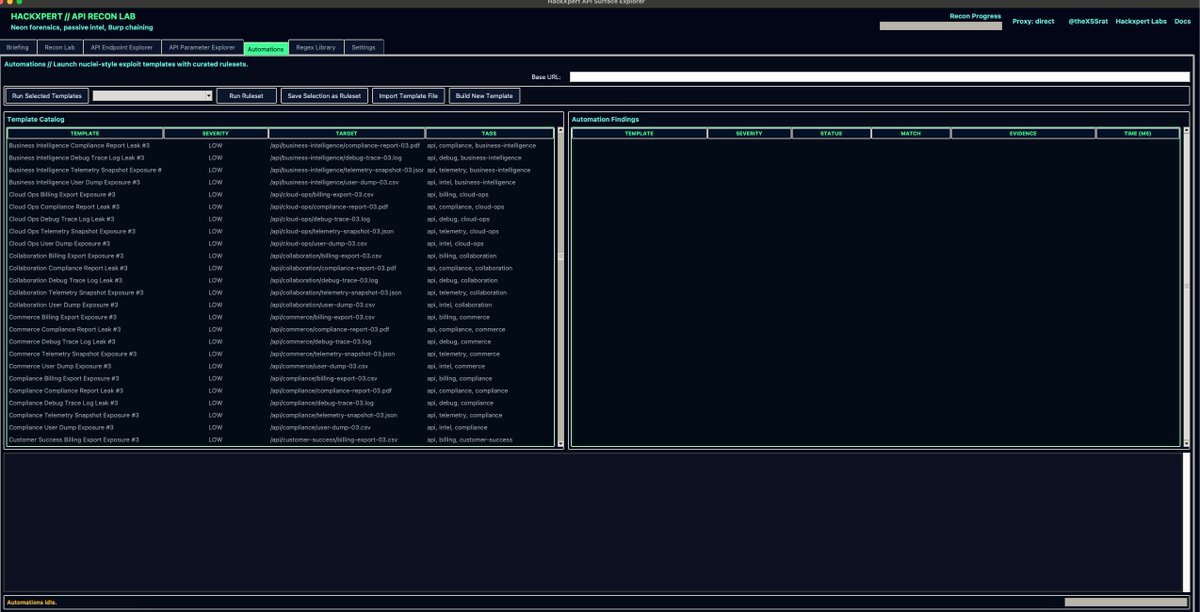Open the Settings tab

tap(364, 47)
